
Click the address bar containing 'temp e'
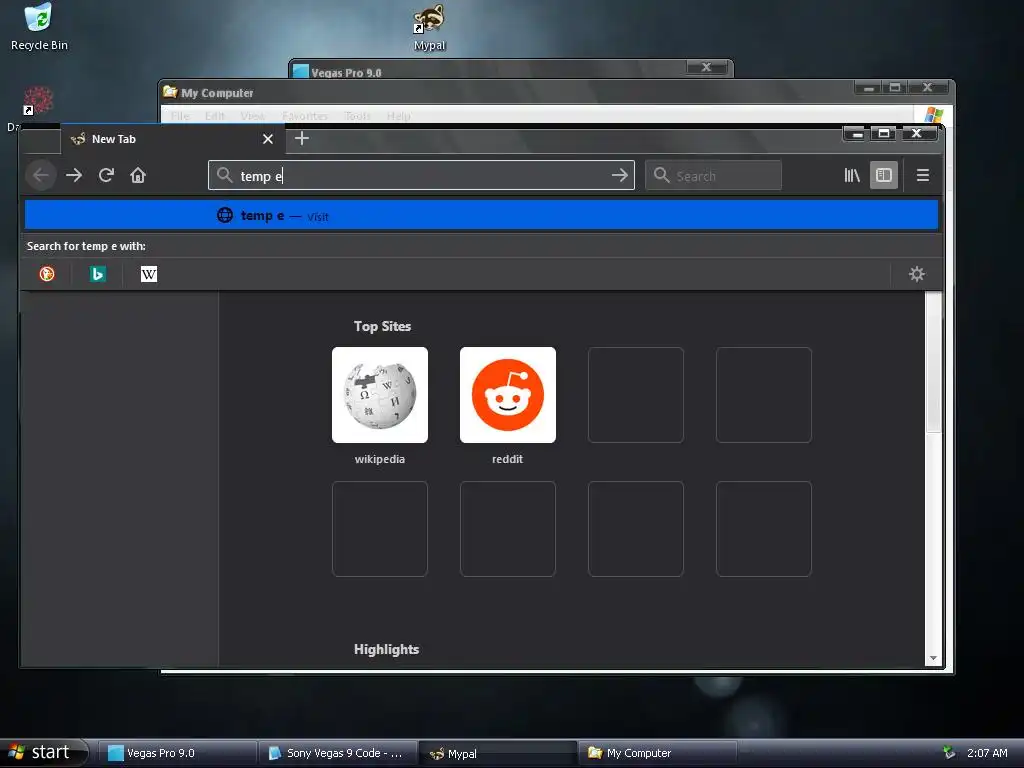coord(421,176)
